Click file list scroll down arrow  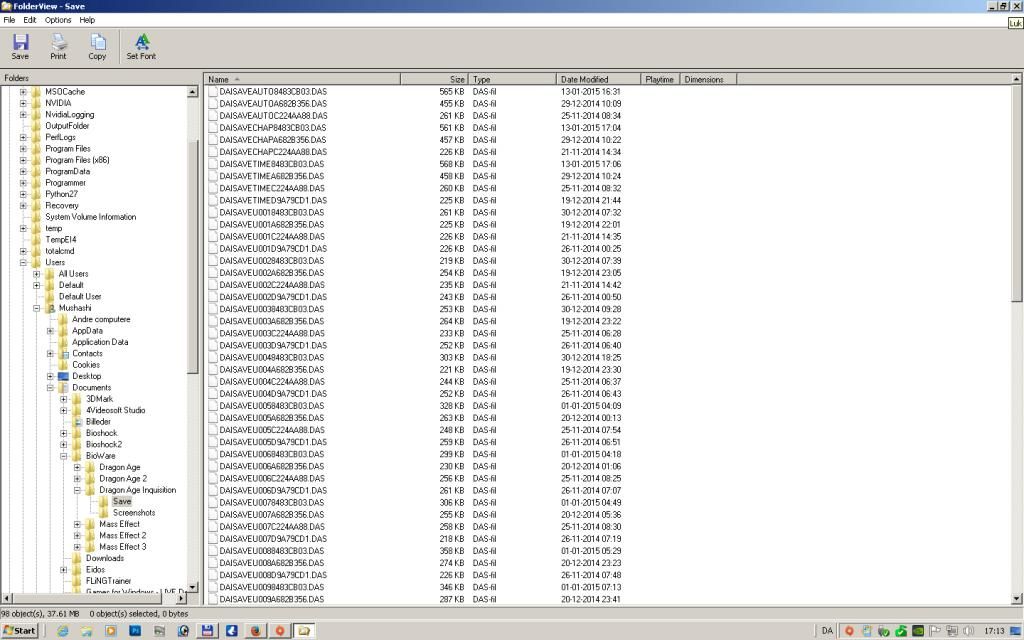coord(1017,598)
